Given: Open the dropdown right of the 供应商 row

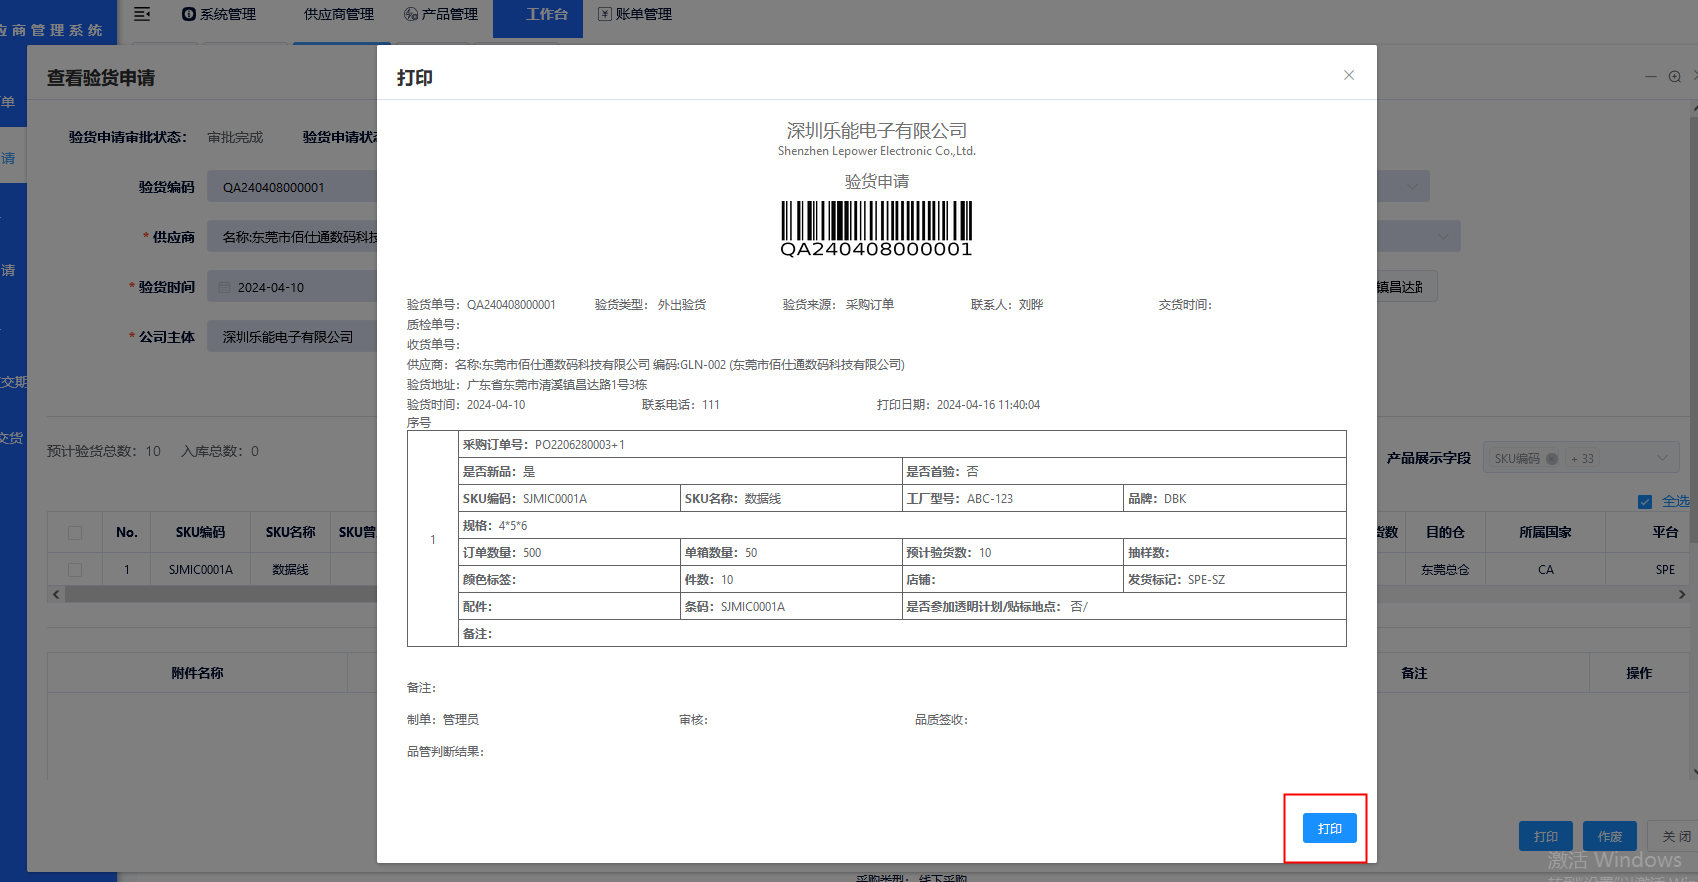Looking at the screenshot, I should tap(1442, 237).
